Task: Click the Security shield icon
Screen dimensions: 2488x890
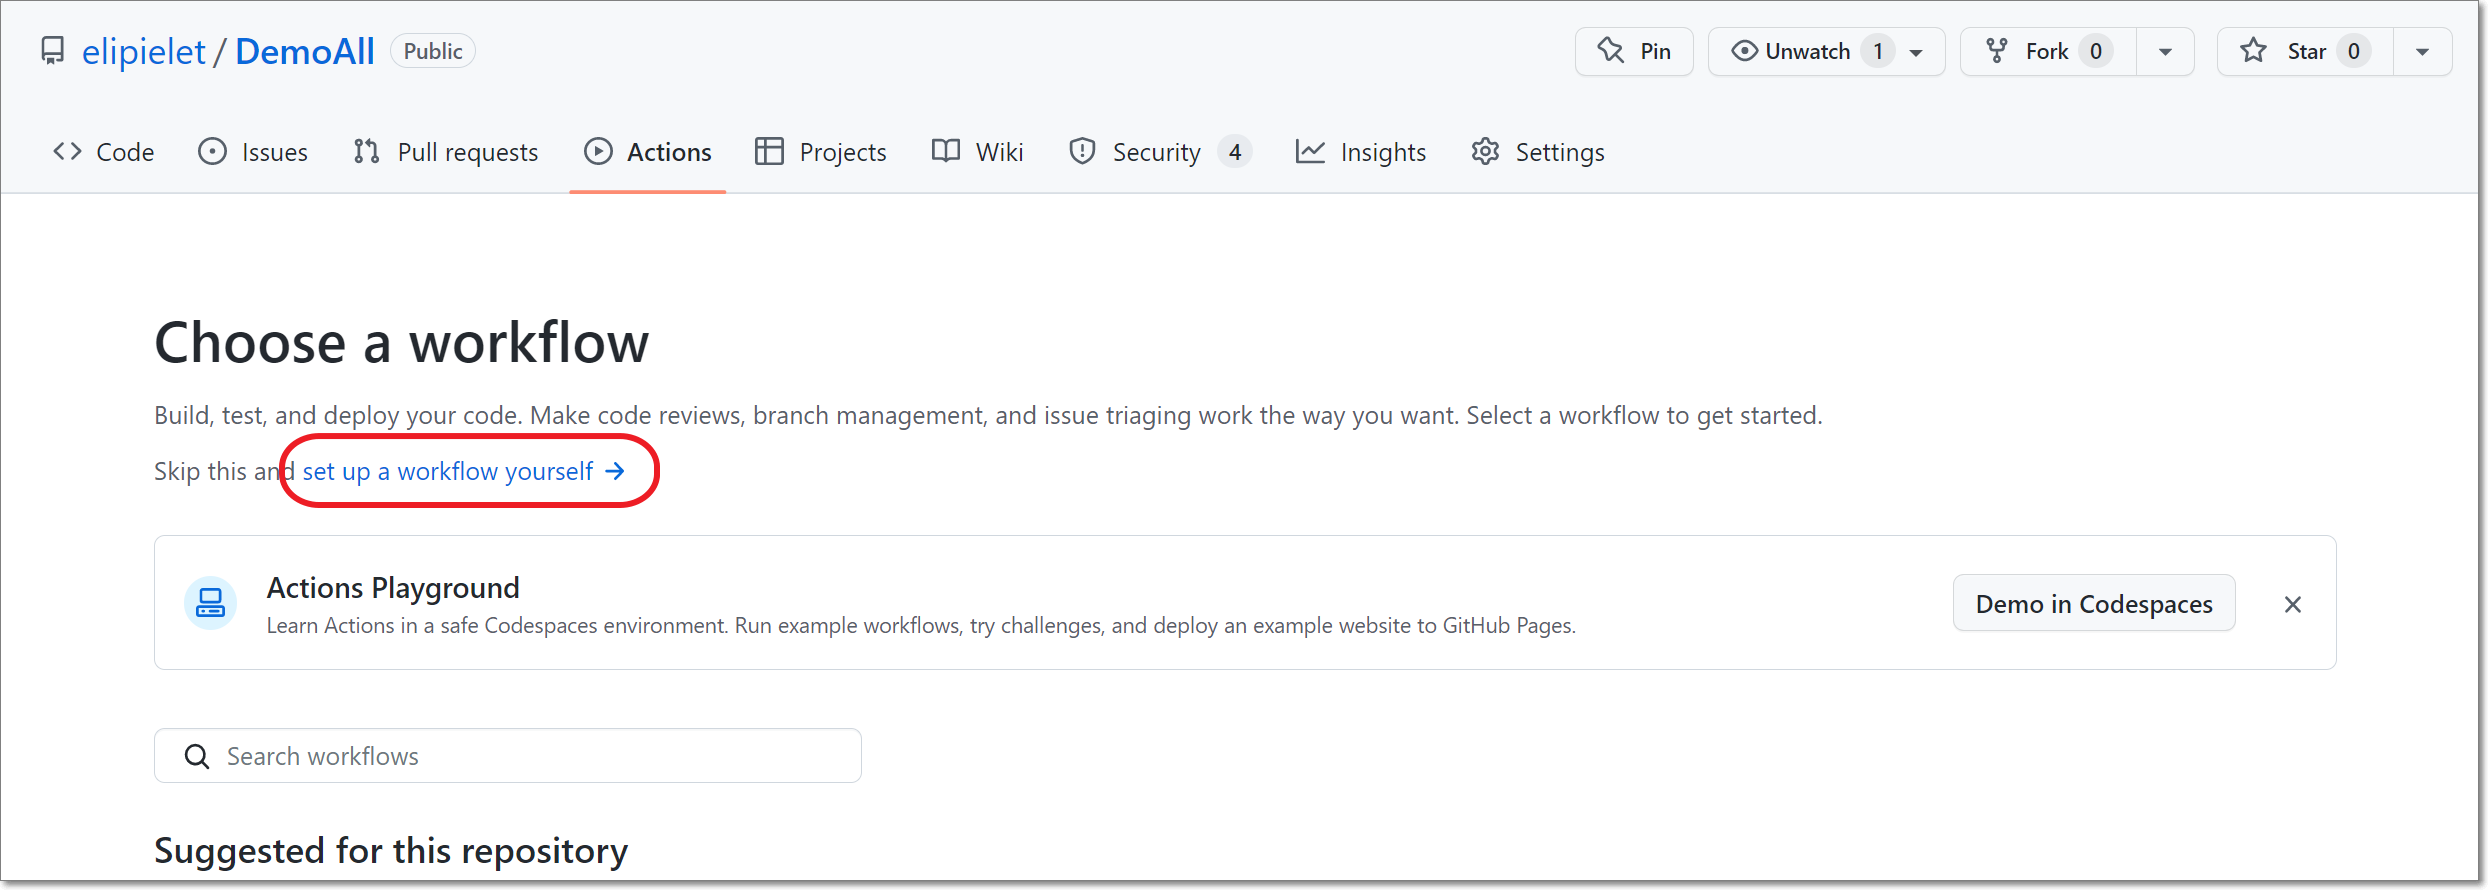Action: (x=1082, y=151)
